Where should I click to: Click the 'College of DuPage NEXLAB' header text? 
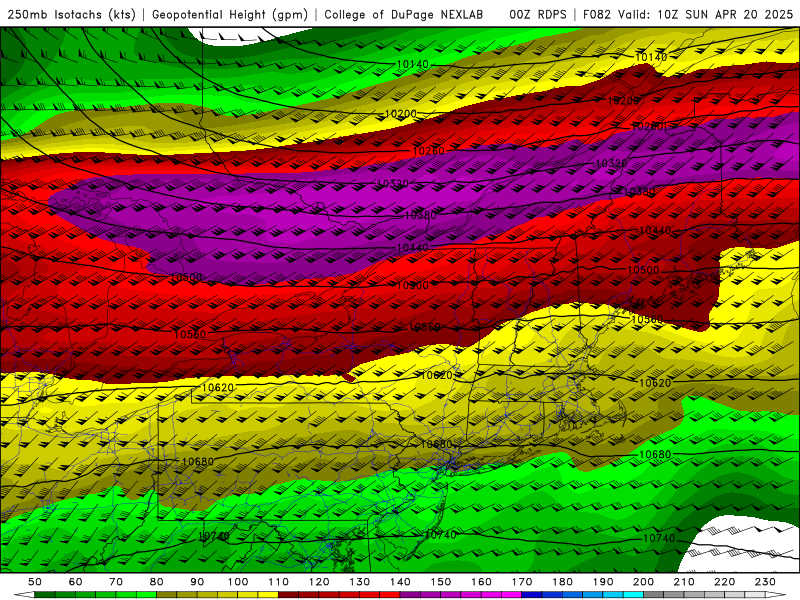[x=404, y=14]
